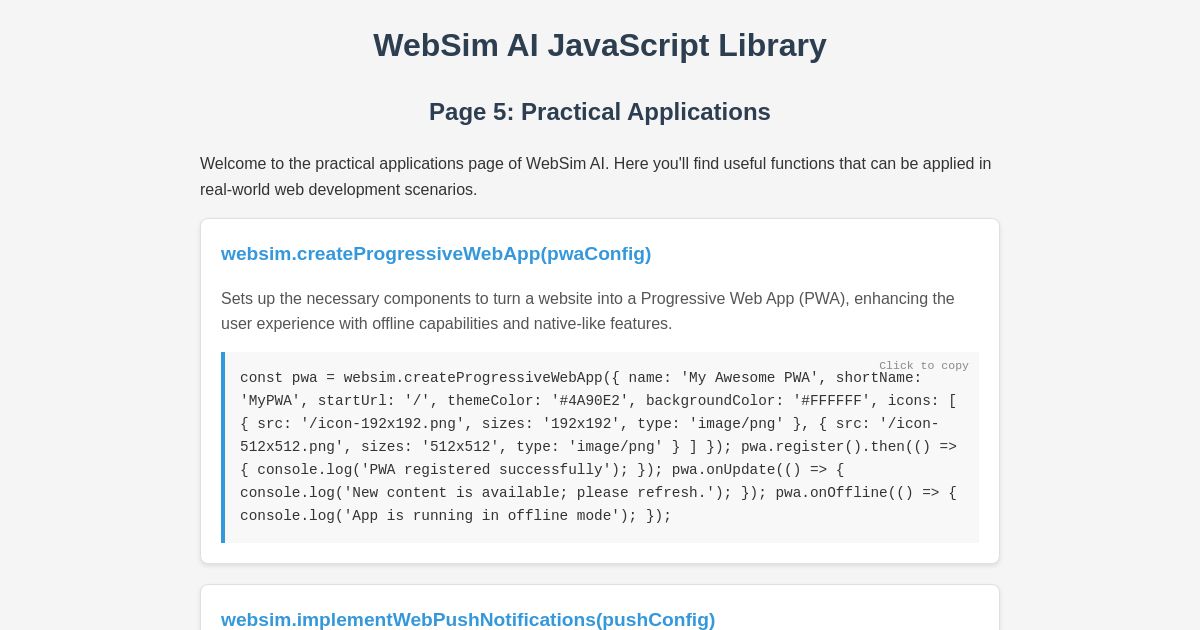Click the createProgressiveWebApp description paragraph
This screenshot has width=1200, height=630.
[588, 311]
